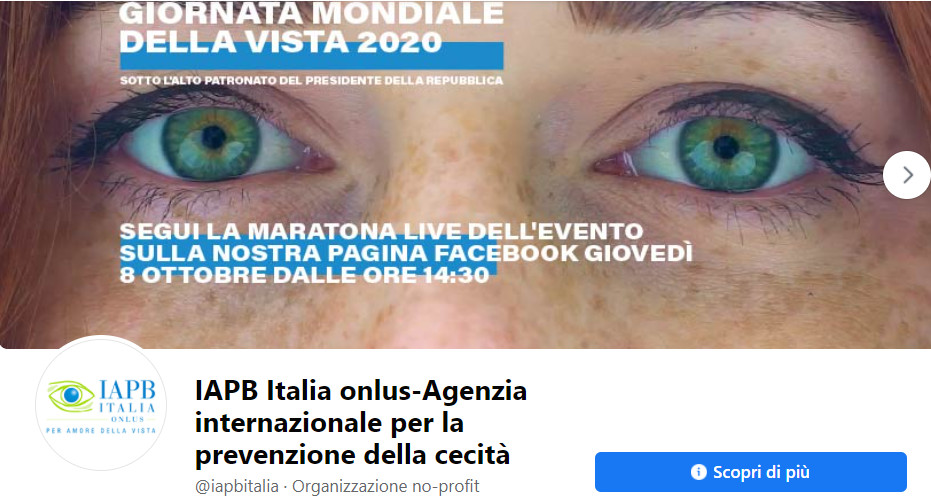
Task: Click the right green eye in cover photo
Action: [x=726, y=154]
